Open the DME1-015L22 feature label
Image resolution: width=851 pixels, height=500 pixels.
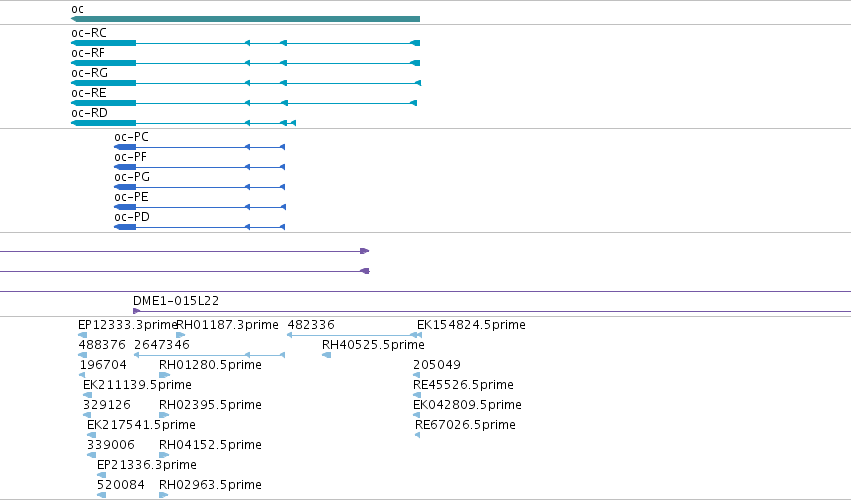click(176, 301)
